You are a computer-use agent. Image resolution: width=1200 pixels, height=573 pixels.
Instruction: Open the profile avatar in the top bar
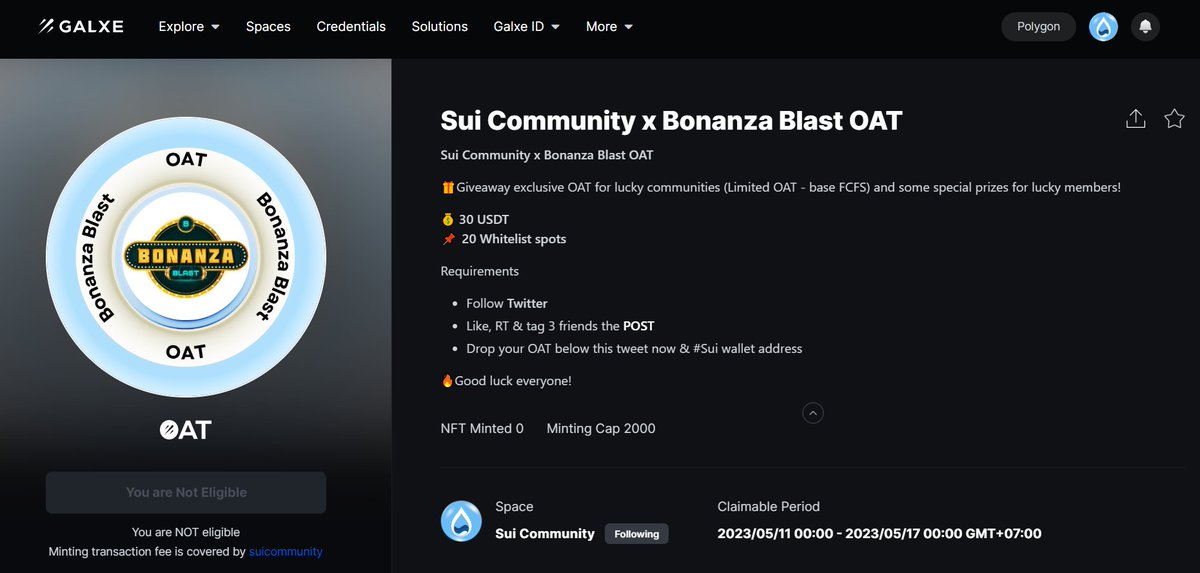pyautogui.click(x=1103, y=27)
